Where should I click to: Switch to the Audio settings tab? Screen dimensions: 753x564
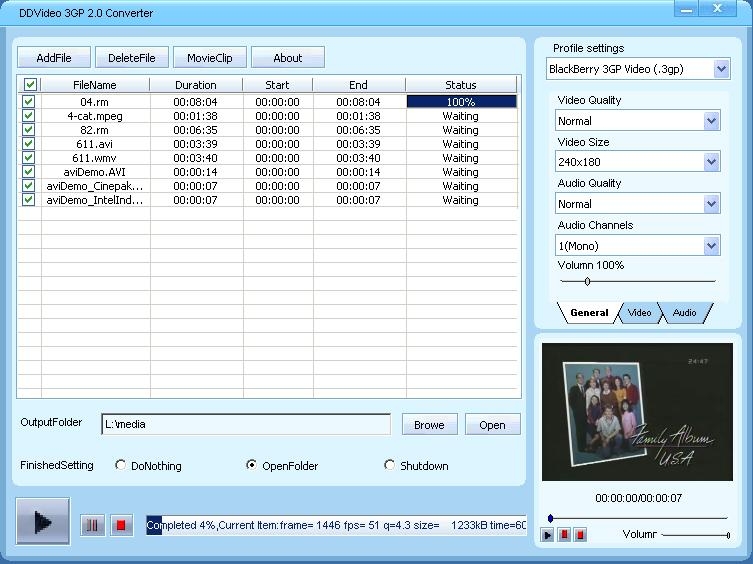pos(684,313)
